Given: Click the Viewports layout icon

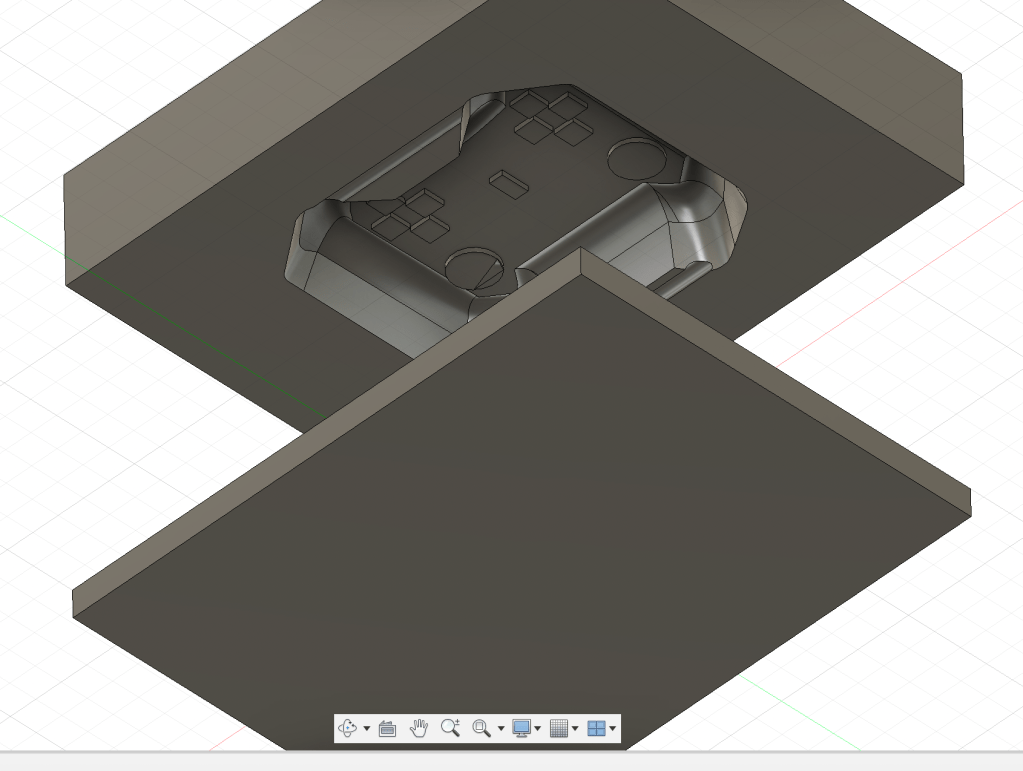Looking at the screenshot, I should click(x=596, y=728).
